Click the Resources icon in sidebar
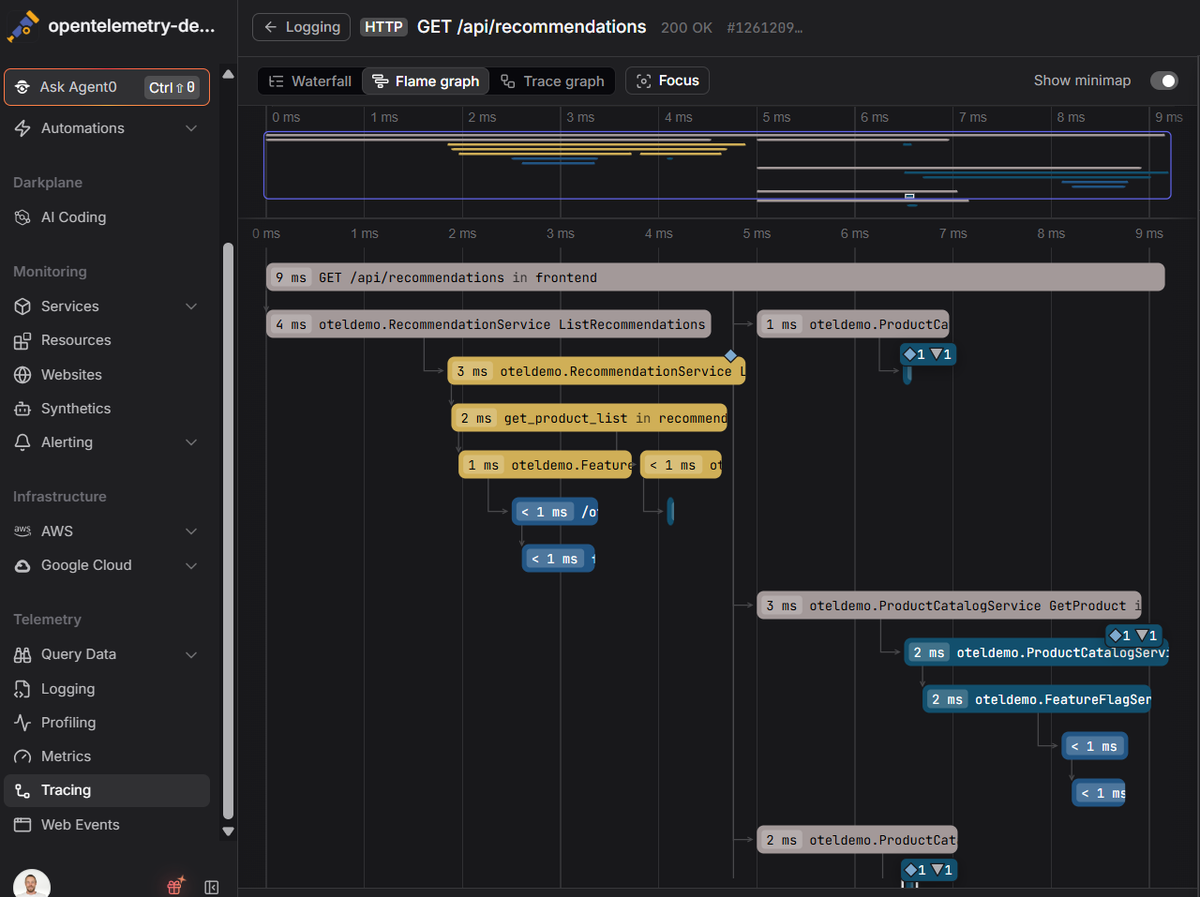1200x897 pixels. 23,340
